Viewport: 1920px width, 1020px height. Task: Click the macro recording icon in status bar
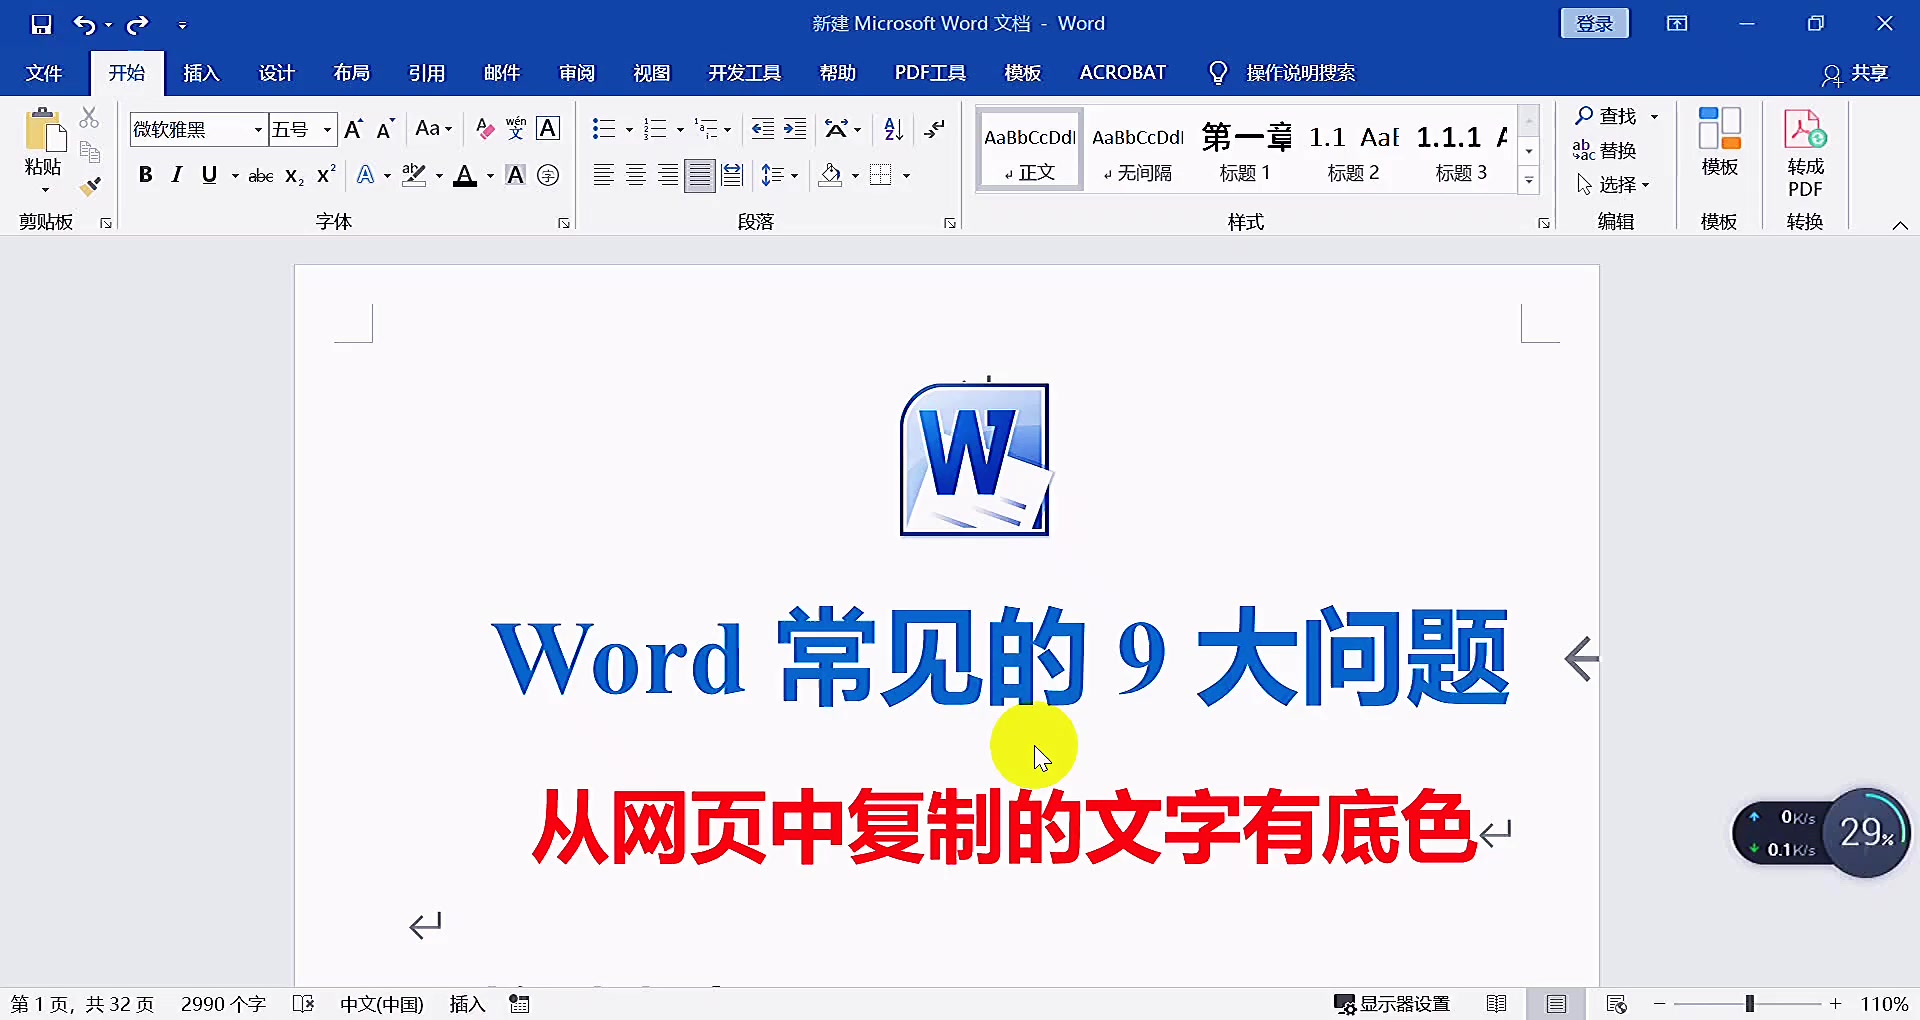tap(519, 1004)
